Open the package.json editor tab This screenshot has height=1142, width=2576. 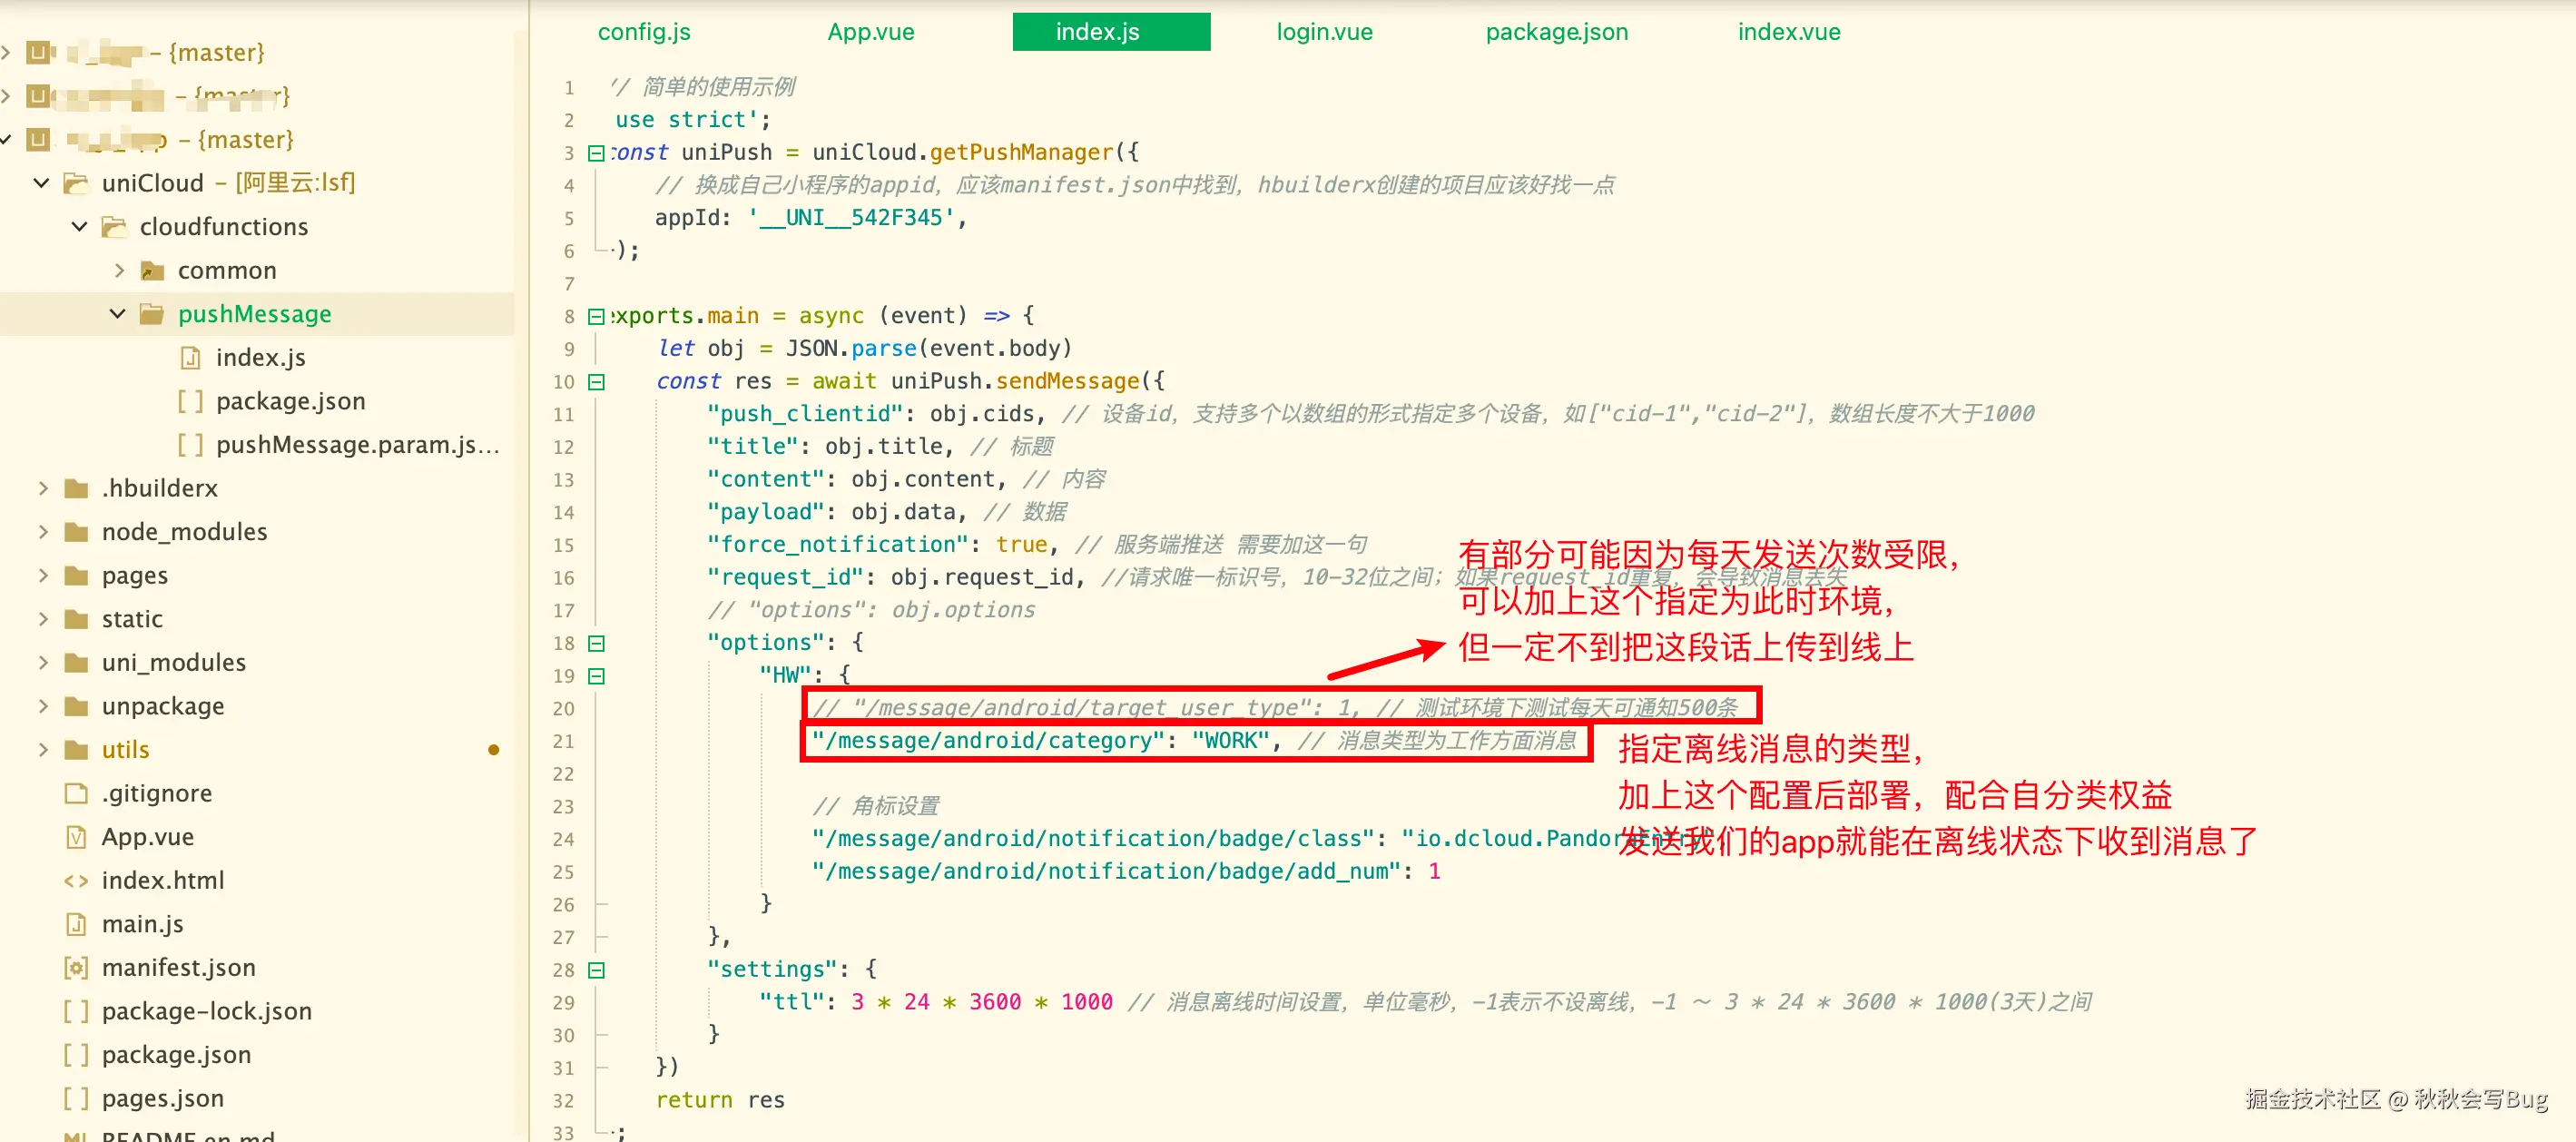pos(1556,32)
